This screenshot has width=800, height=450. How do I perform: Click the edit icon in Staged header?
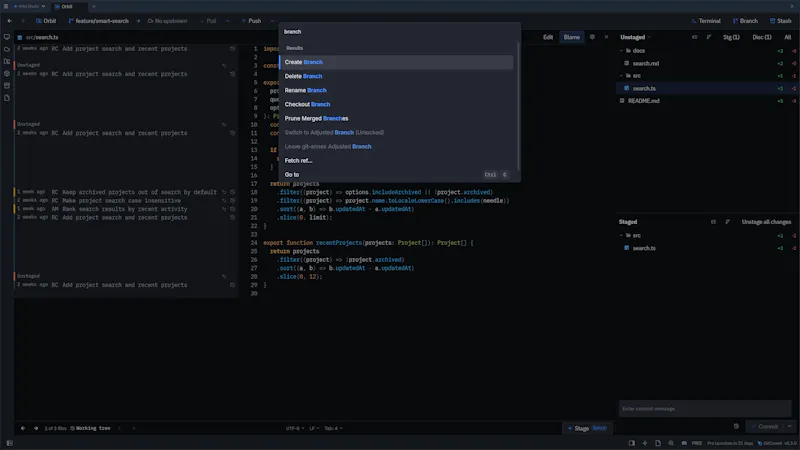coord(728,222)
